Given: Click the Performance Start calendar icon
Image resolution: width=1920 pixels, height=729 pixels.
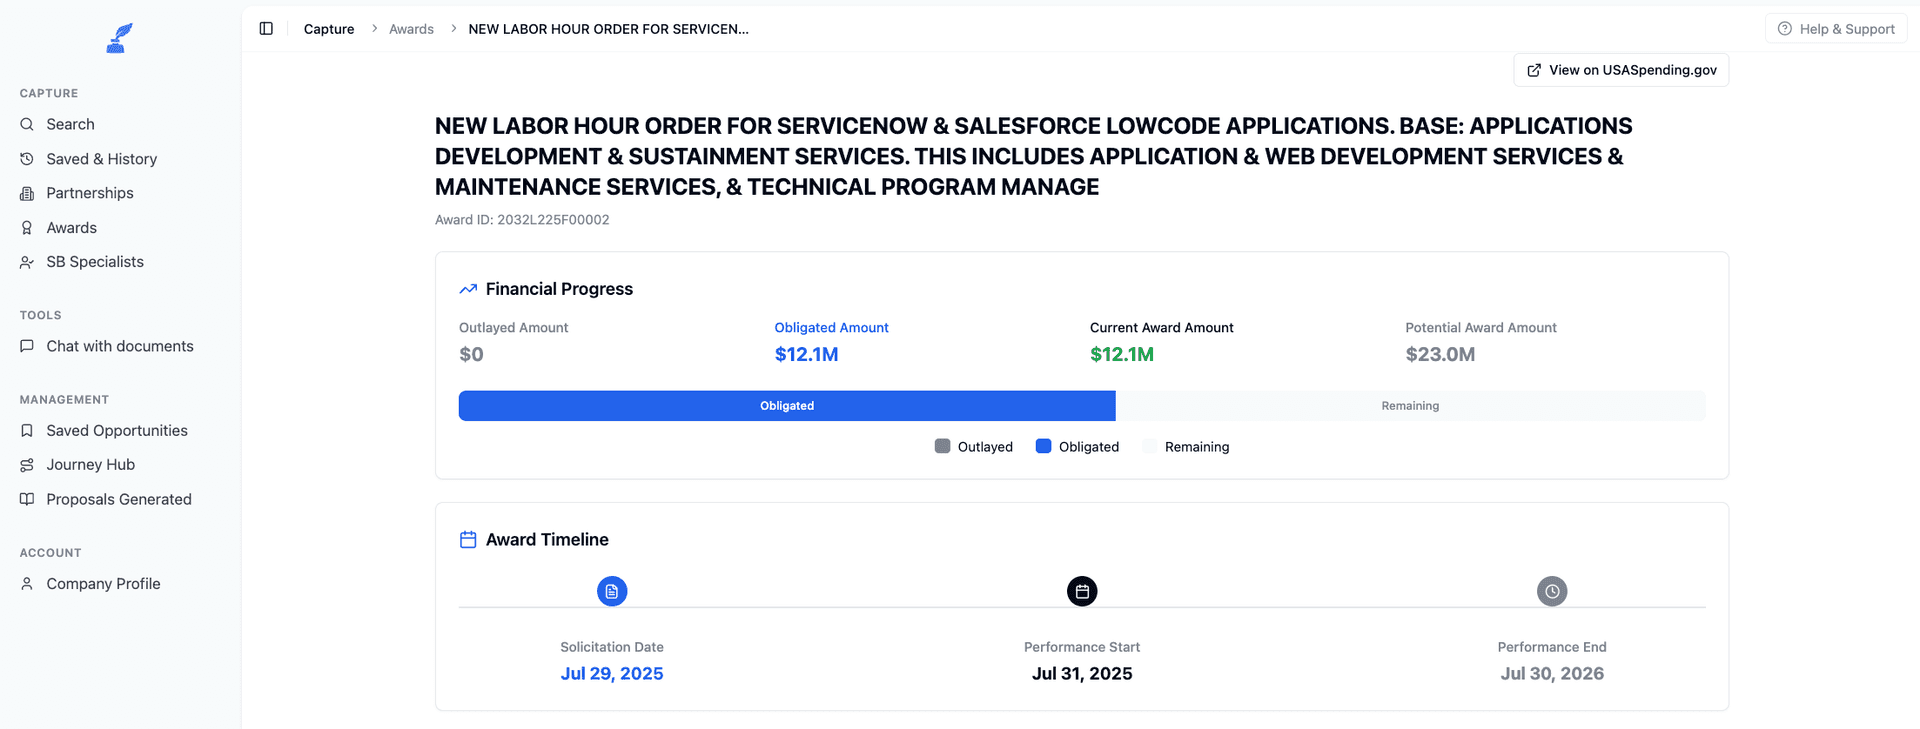Looking at the screenshot, I should click(1082, 591).
